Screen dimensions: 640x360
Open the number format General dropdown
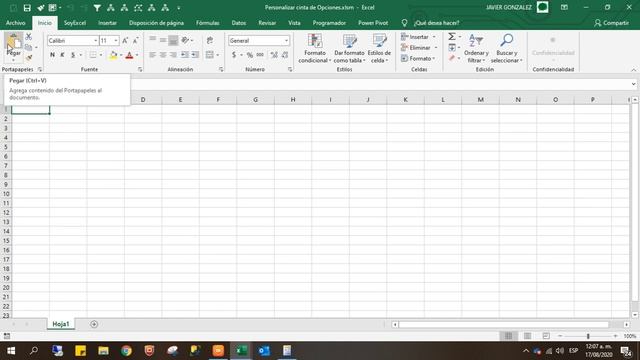[286, 41]
